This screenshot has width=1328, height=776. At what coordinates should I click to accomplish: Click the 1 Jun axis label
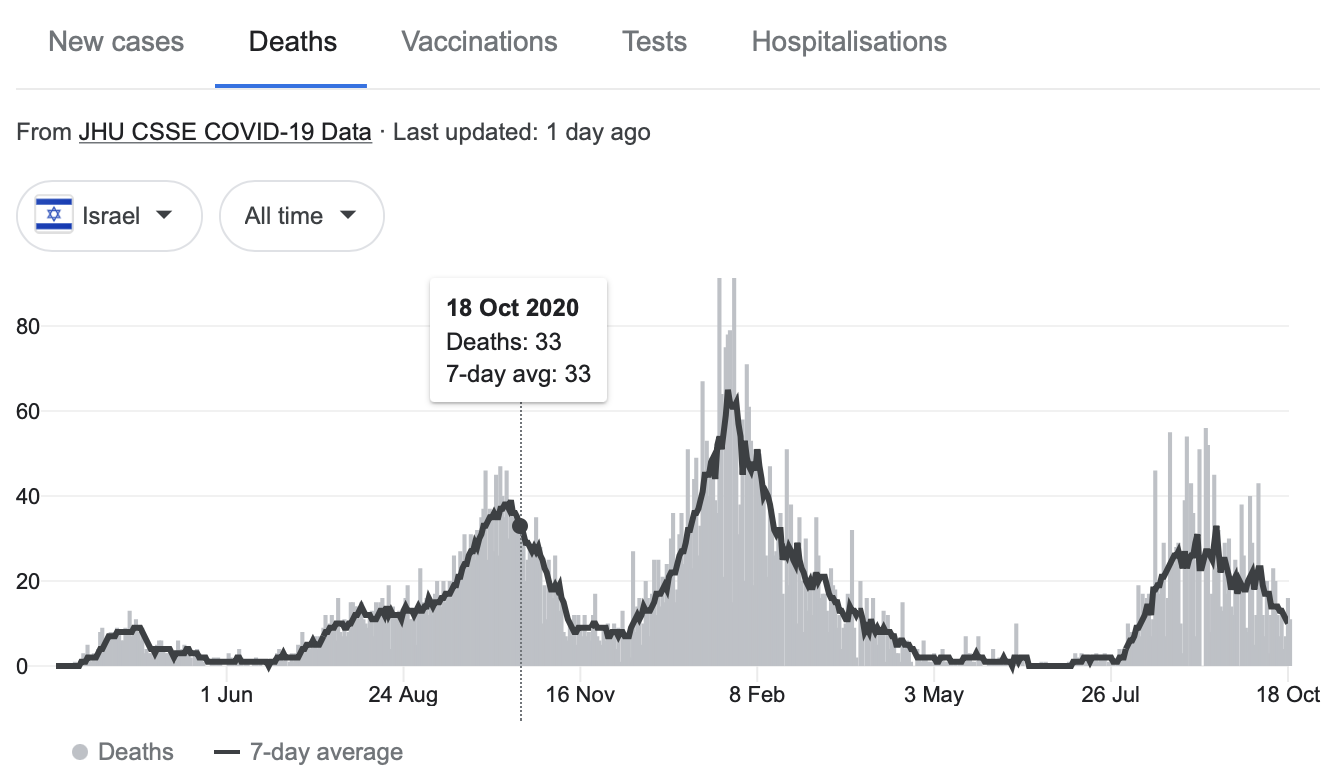click(226, 694)
